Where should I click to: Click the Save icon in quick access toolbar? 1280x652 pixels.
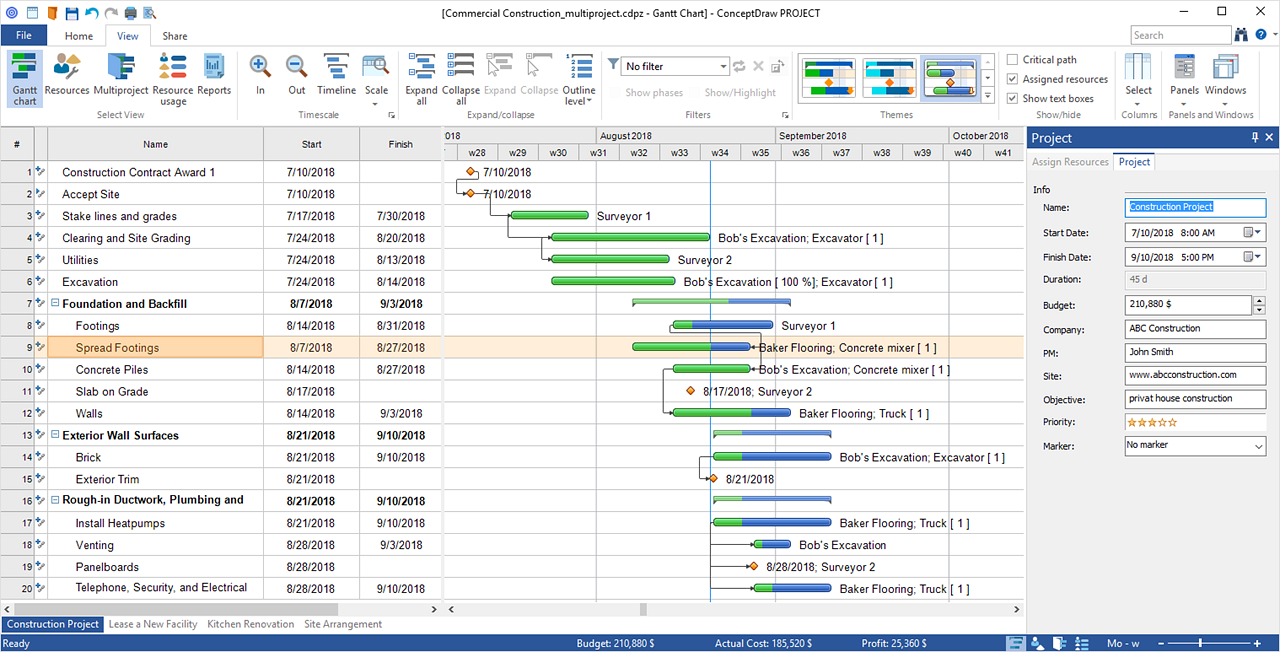(71, 13)
